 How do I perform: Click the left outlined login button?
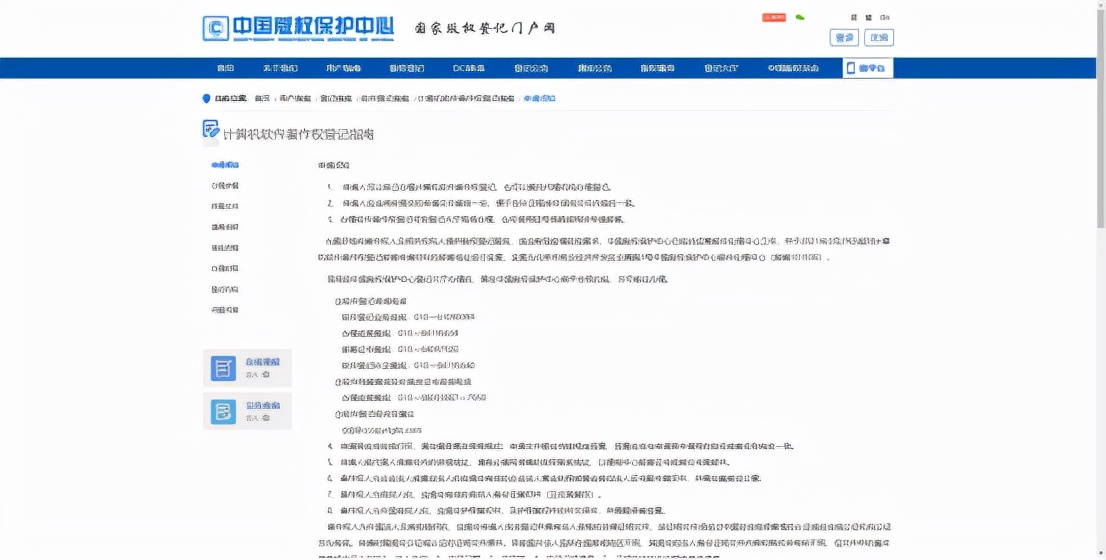(x=844, y=37)
